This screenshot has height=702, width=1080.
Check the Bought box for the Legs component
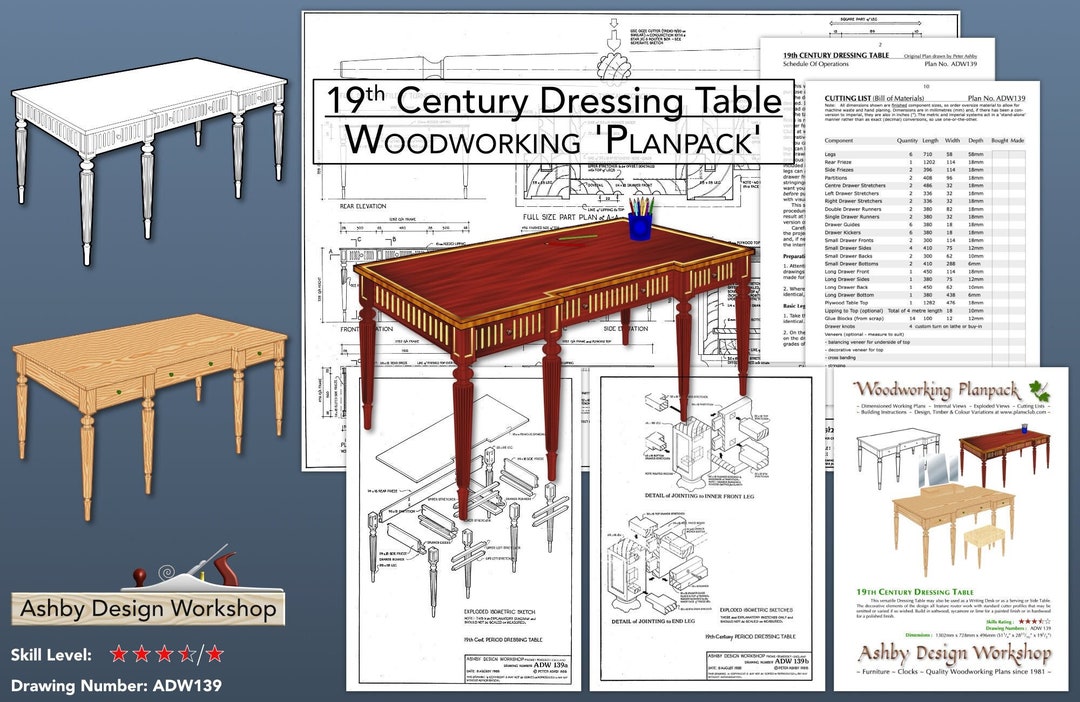point(998,153)
